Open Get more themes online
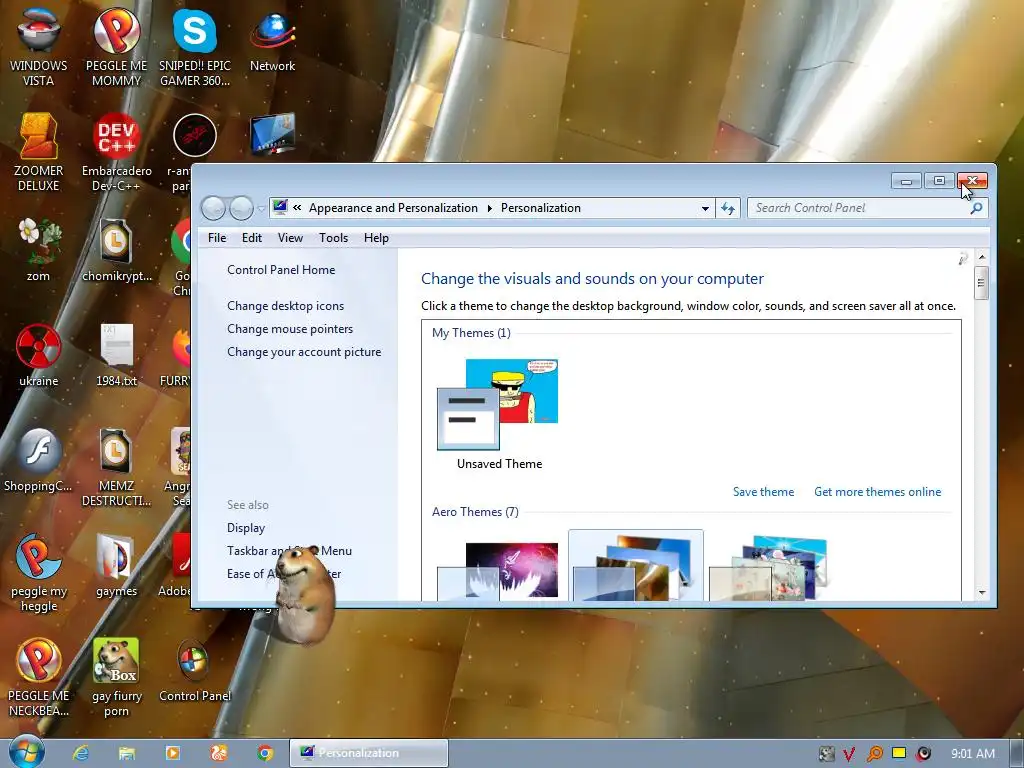 pyautogui.click(x=877, y=492)
